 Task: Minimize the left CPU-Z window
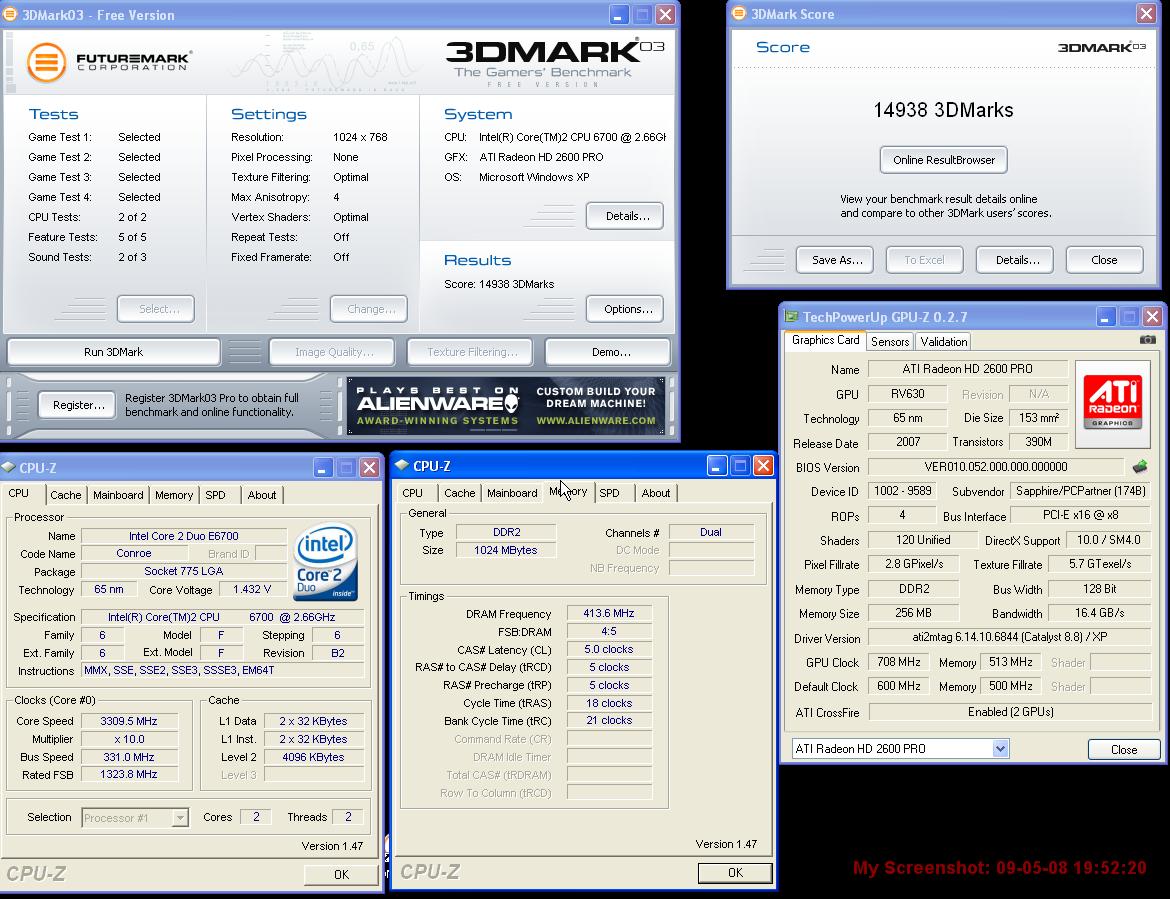click(322, 468)
